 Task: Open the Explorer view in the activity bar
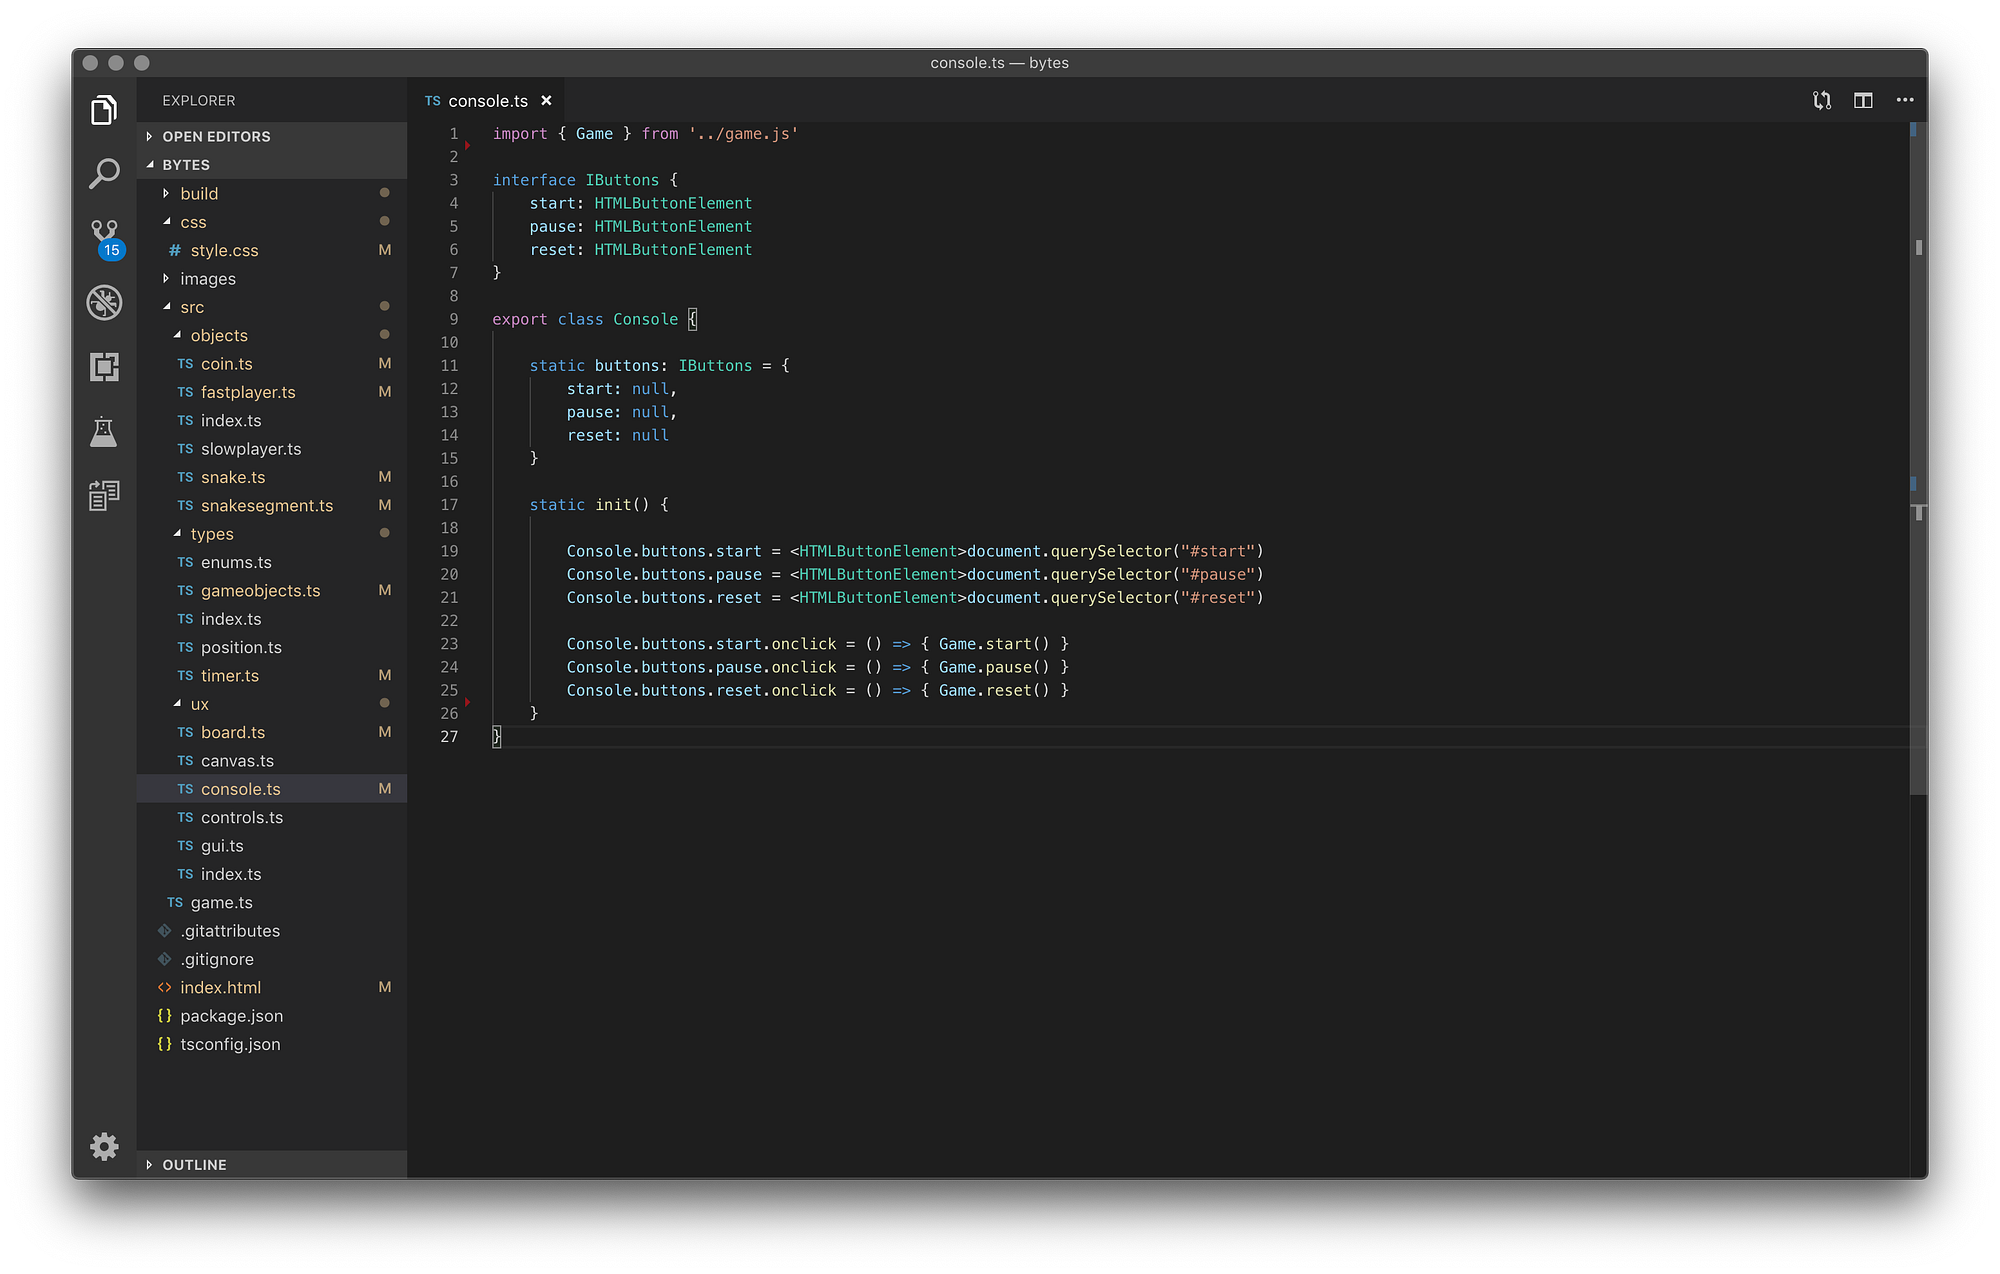[x=104, y=110]
